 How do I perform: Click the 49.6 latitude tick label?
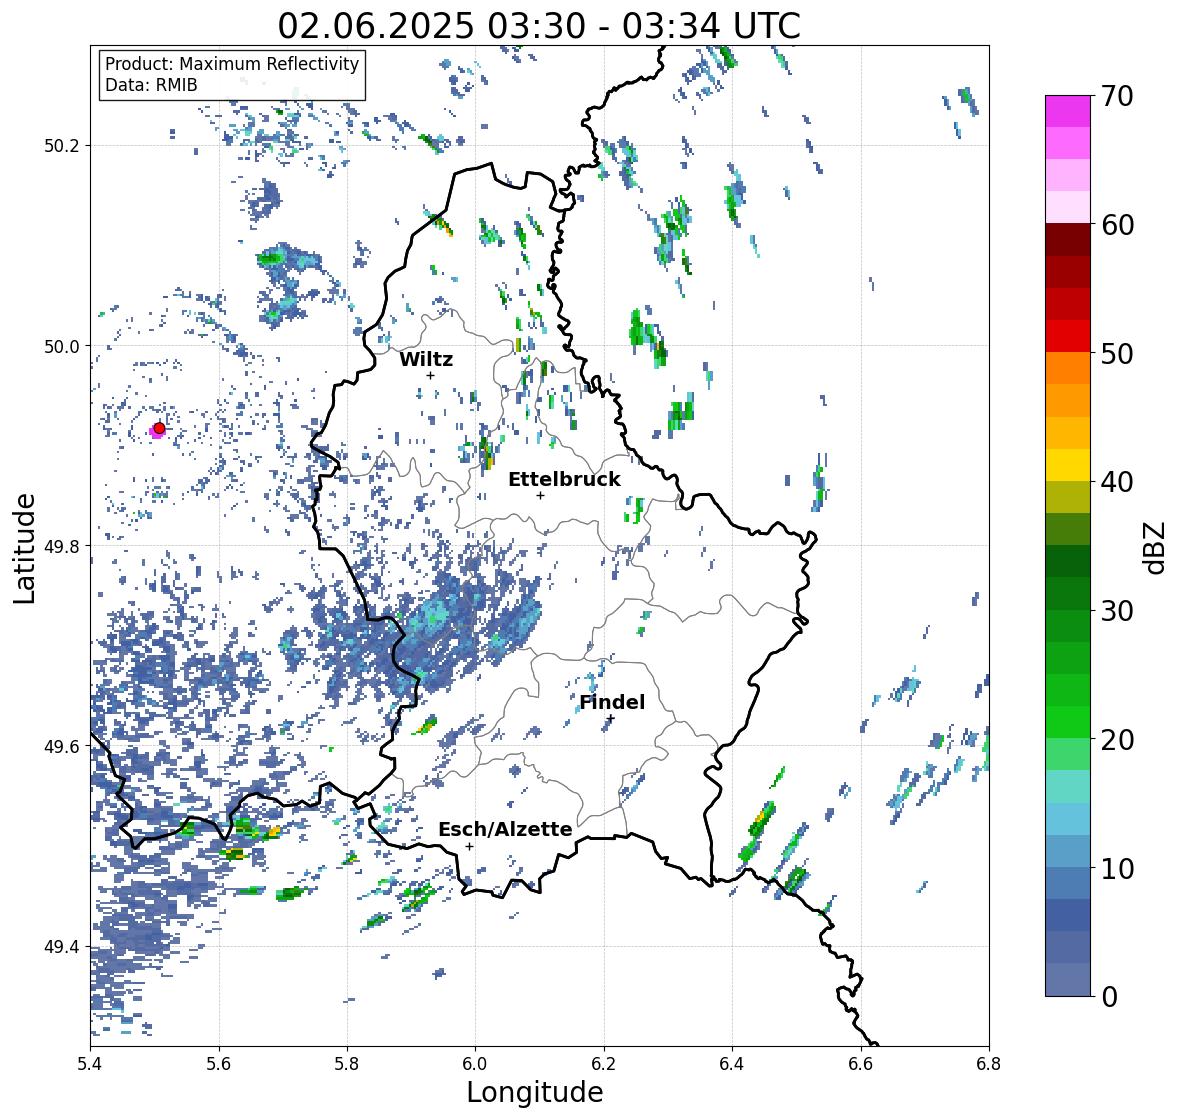(62, 747)
